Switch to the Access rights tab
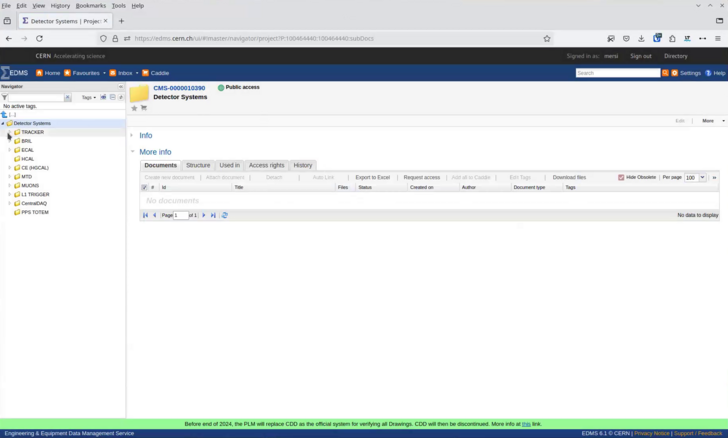The image size is (728, 438). [266, 165]
